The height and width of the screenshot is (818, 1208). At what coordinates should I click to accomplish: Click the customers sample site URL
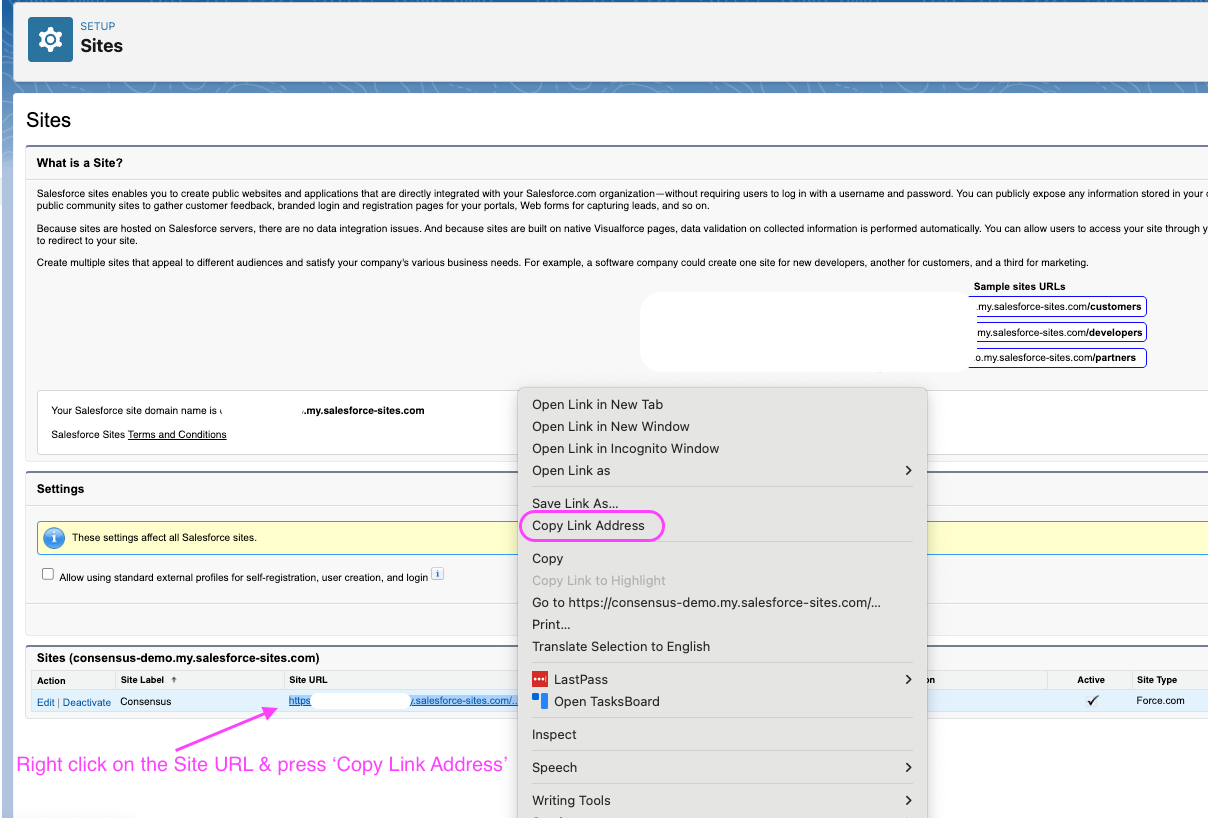(x=1060, y=307)
